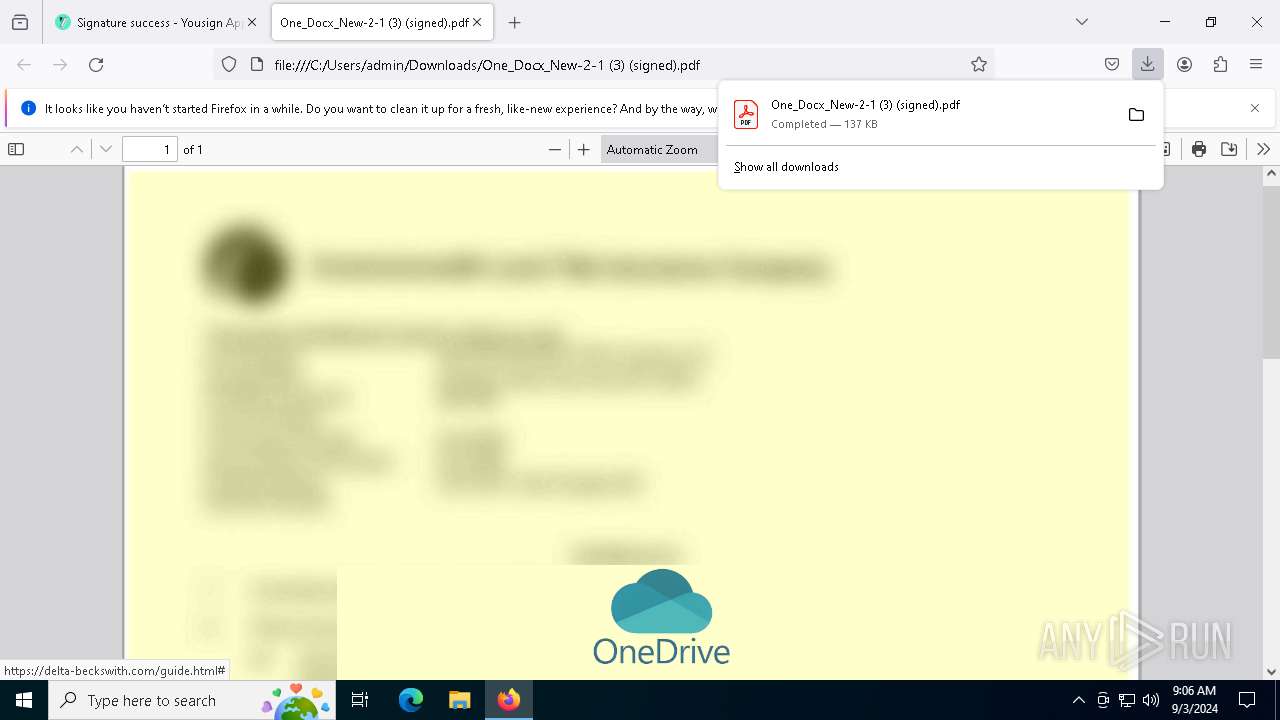The width and height of the screenshot is (1280, 720).
Task: Open Firefox account icon
Action: click(1184, 64)
